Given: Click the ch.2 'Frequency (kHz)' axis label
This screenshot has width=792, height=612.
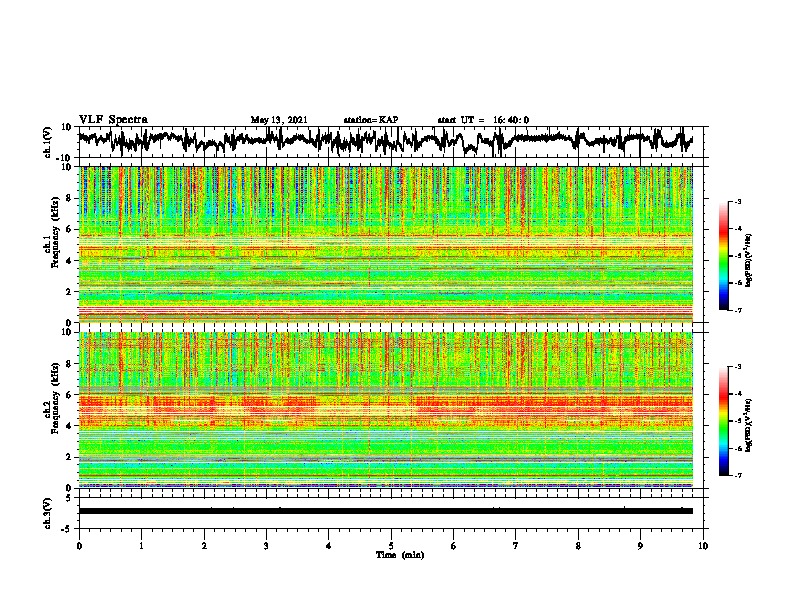Looking at the screenshot, I should coord(56,398).
